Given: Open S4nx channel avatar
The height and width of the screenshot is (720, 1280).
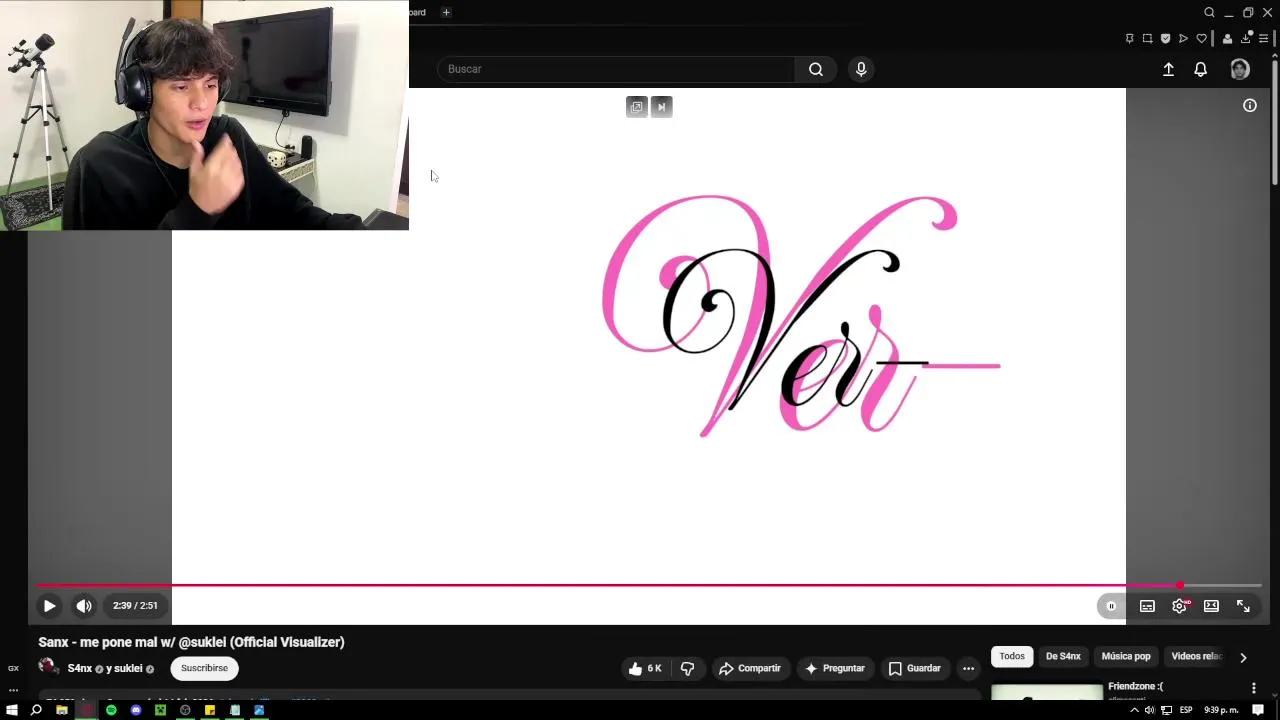Looking at the screenshot, I should [48, 667].
